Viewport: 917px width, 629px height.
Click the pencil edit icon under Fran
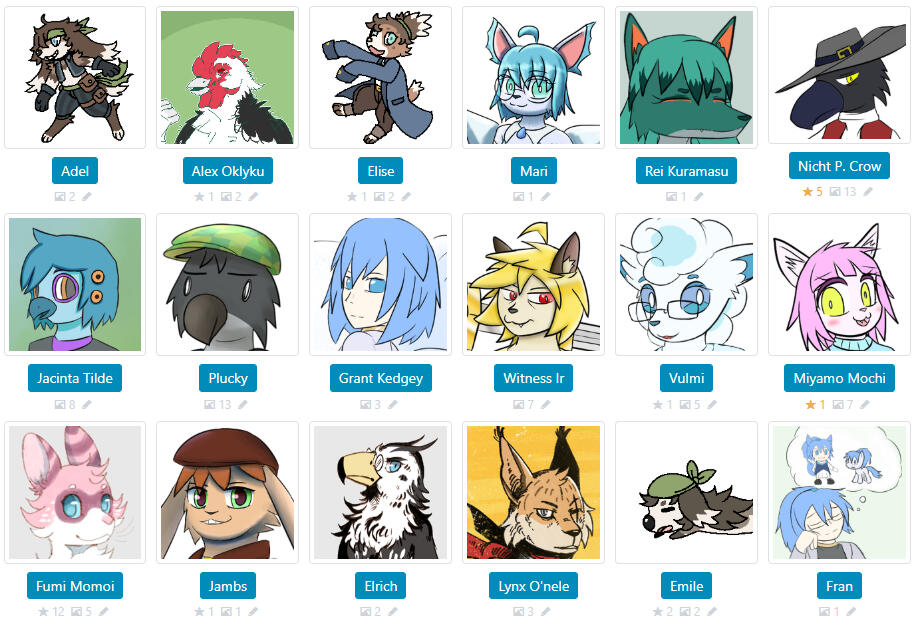click(x=851, y=612)
